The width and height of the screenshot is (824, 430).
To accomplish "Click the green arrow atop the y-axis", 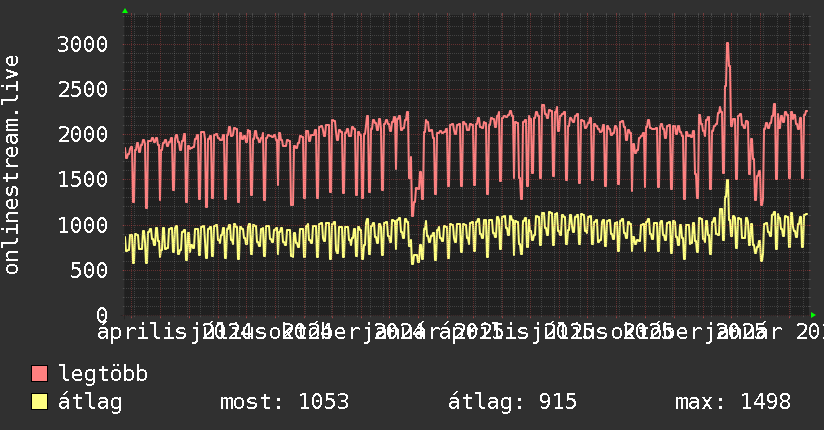I will coord(125,11).
